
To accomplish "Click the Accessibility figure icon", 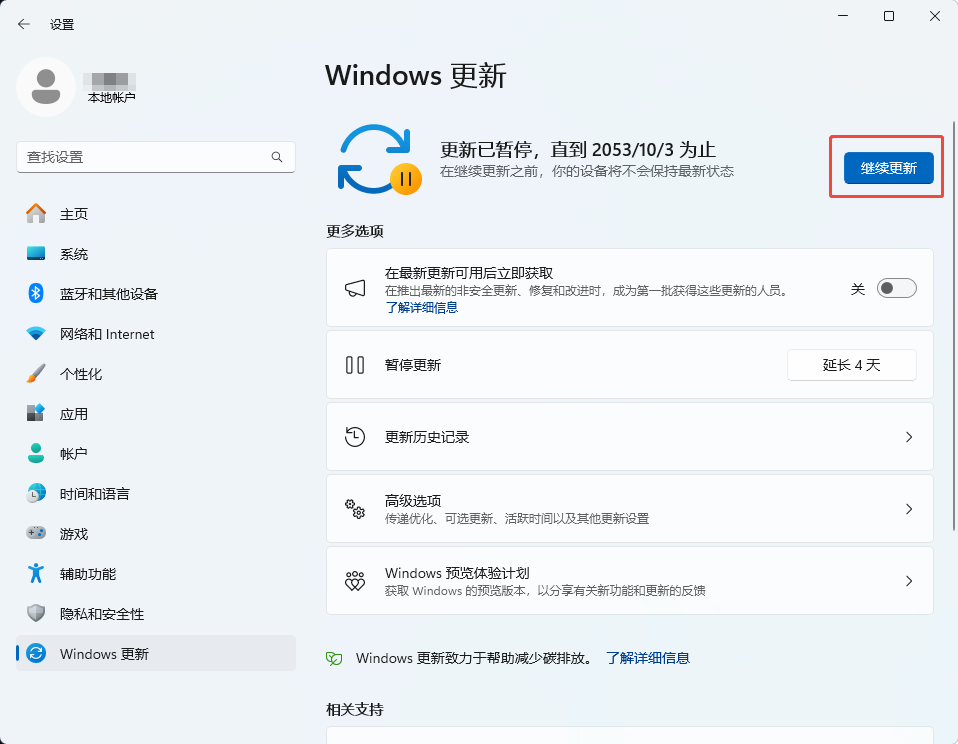I will coord(36,573).
